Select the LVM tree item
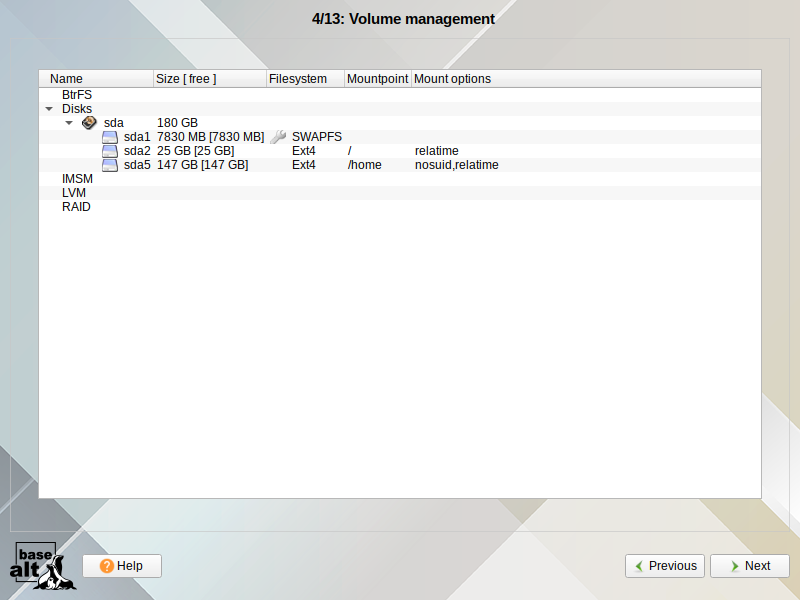The height and width of the screenshot is (600, 800). point(74,193)
